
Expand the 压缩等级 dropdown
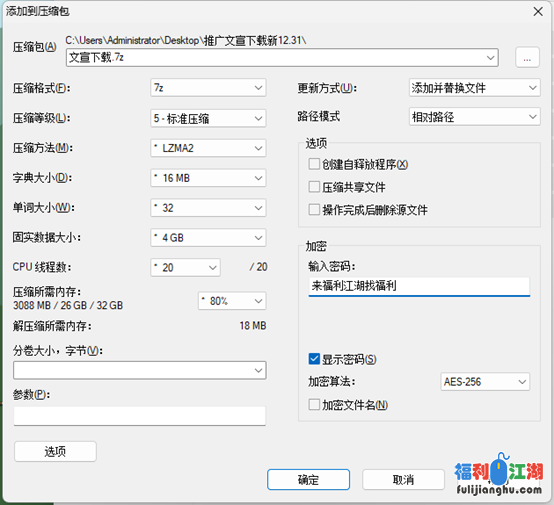(208, 118)
